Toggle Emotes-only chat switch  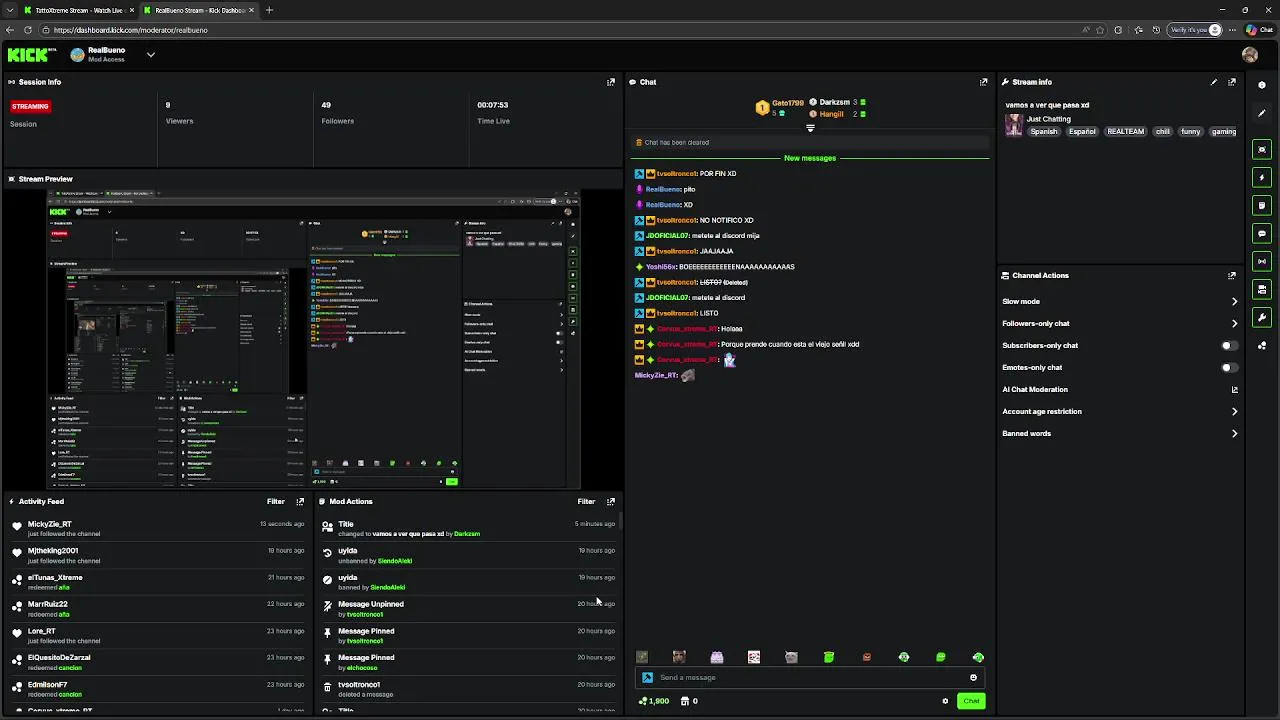tap(1229, 367)
